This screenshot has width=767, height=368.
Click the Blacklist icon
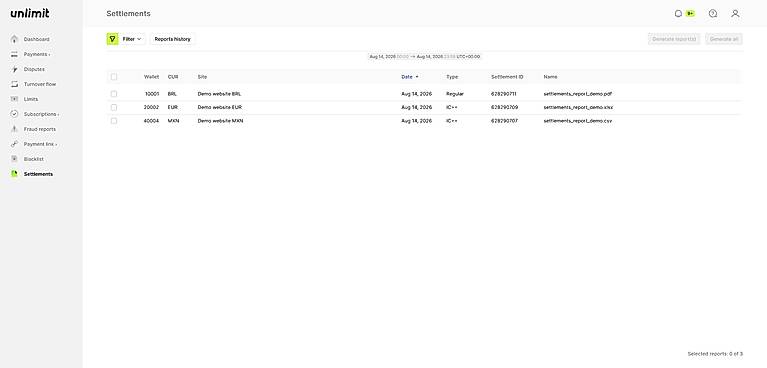pyautogui.click(x=14, y=159)
